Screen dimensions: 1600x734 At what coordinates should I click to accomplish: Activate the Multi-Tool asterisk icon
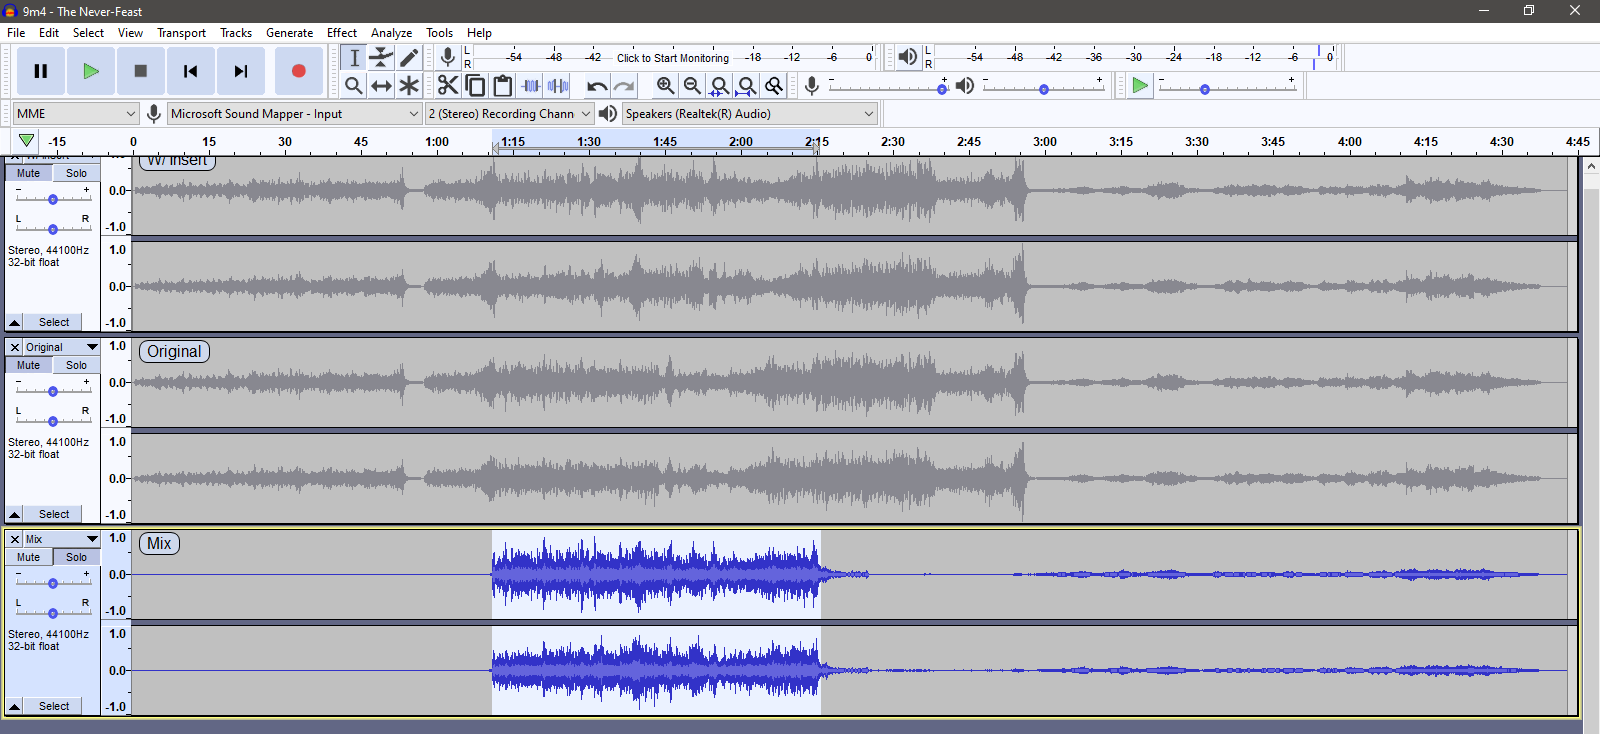coord(409,86)
